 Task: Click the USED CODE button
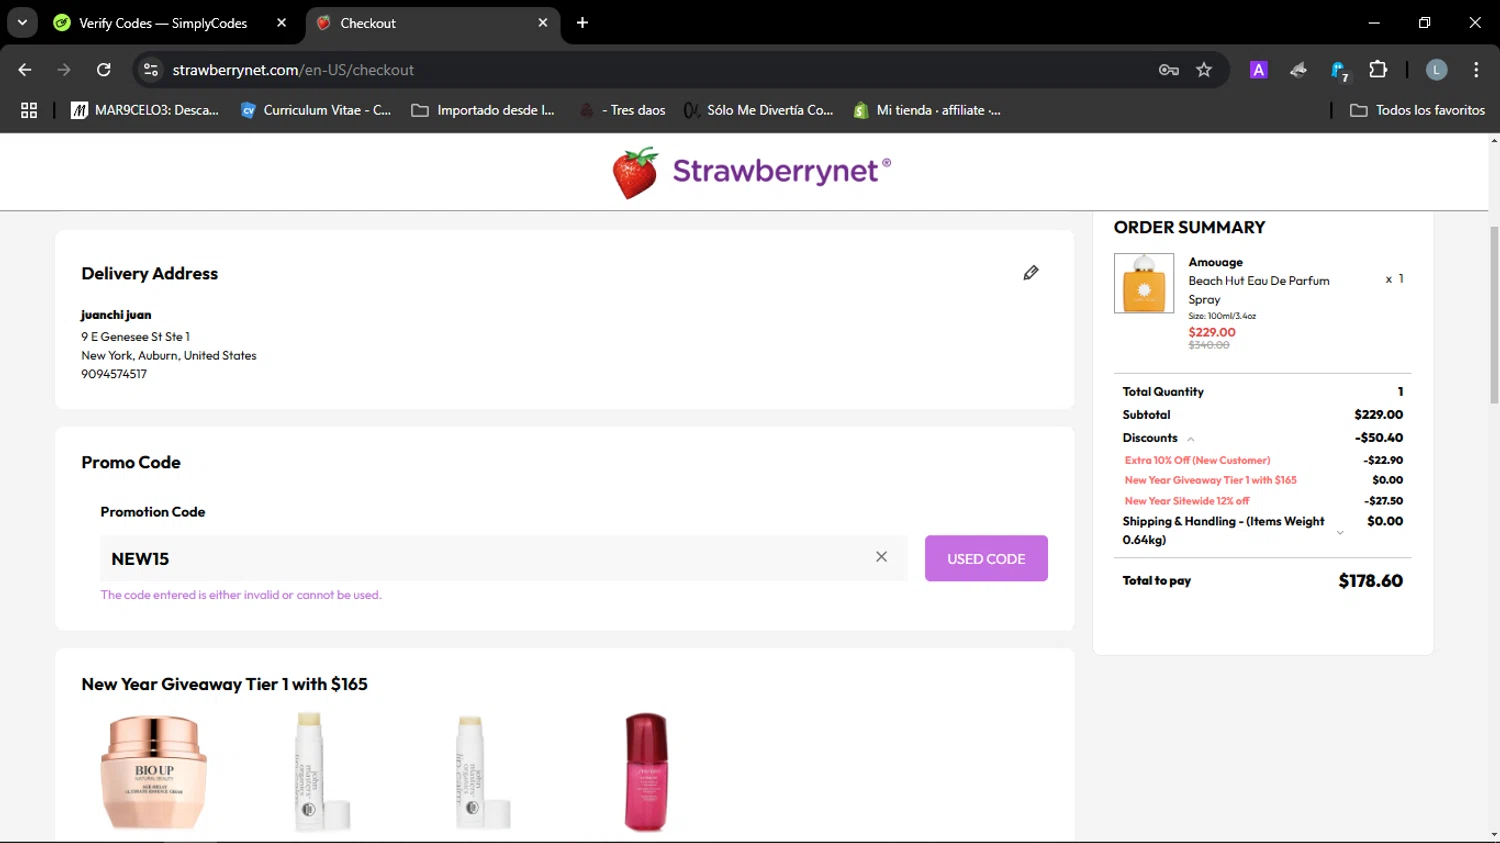pos(986,558)
